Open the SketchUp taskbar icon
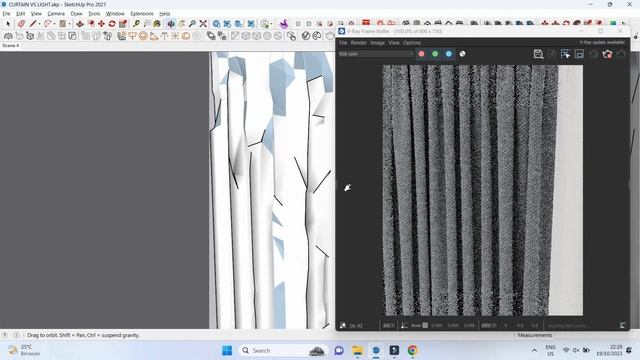Image resolution: width=640 pixels, height=360 pixels. (x=376, y=350)
